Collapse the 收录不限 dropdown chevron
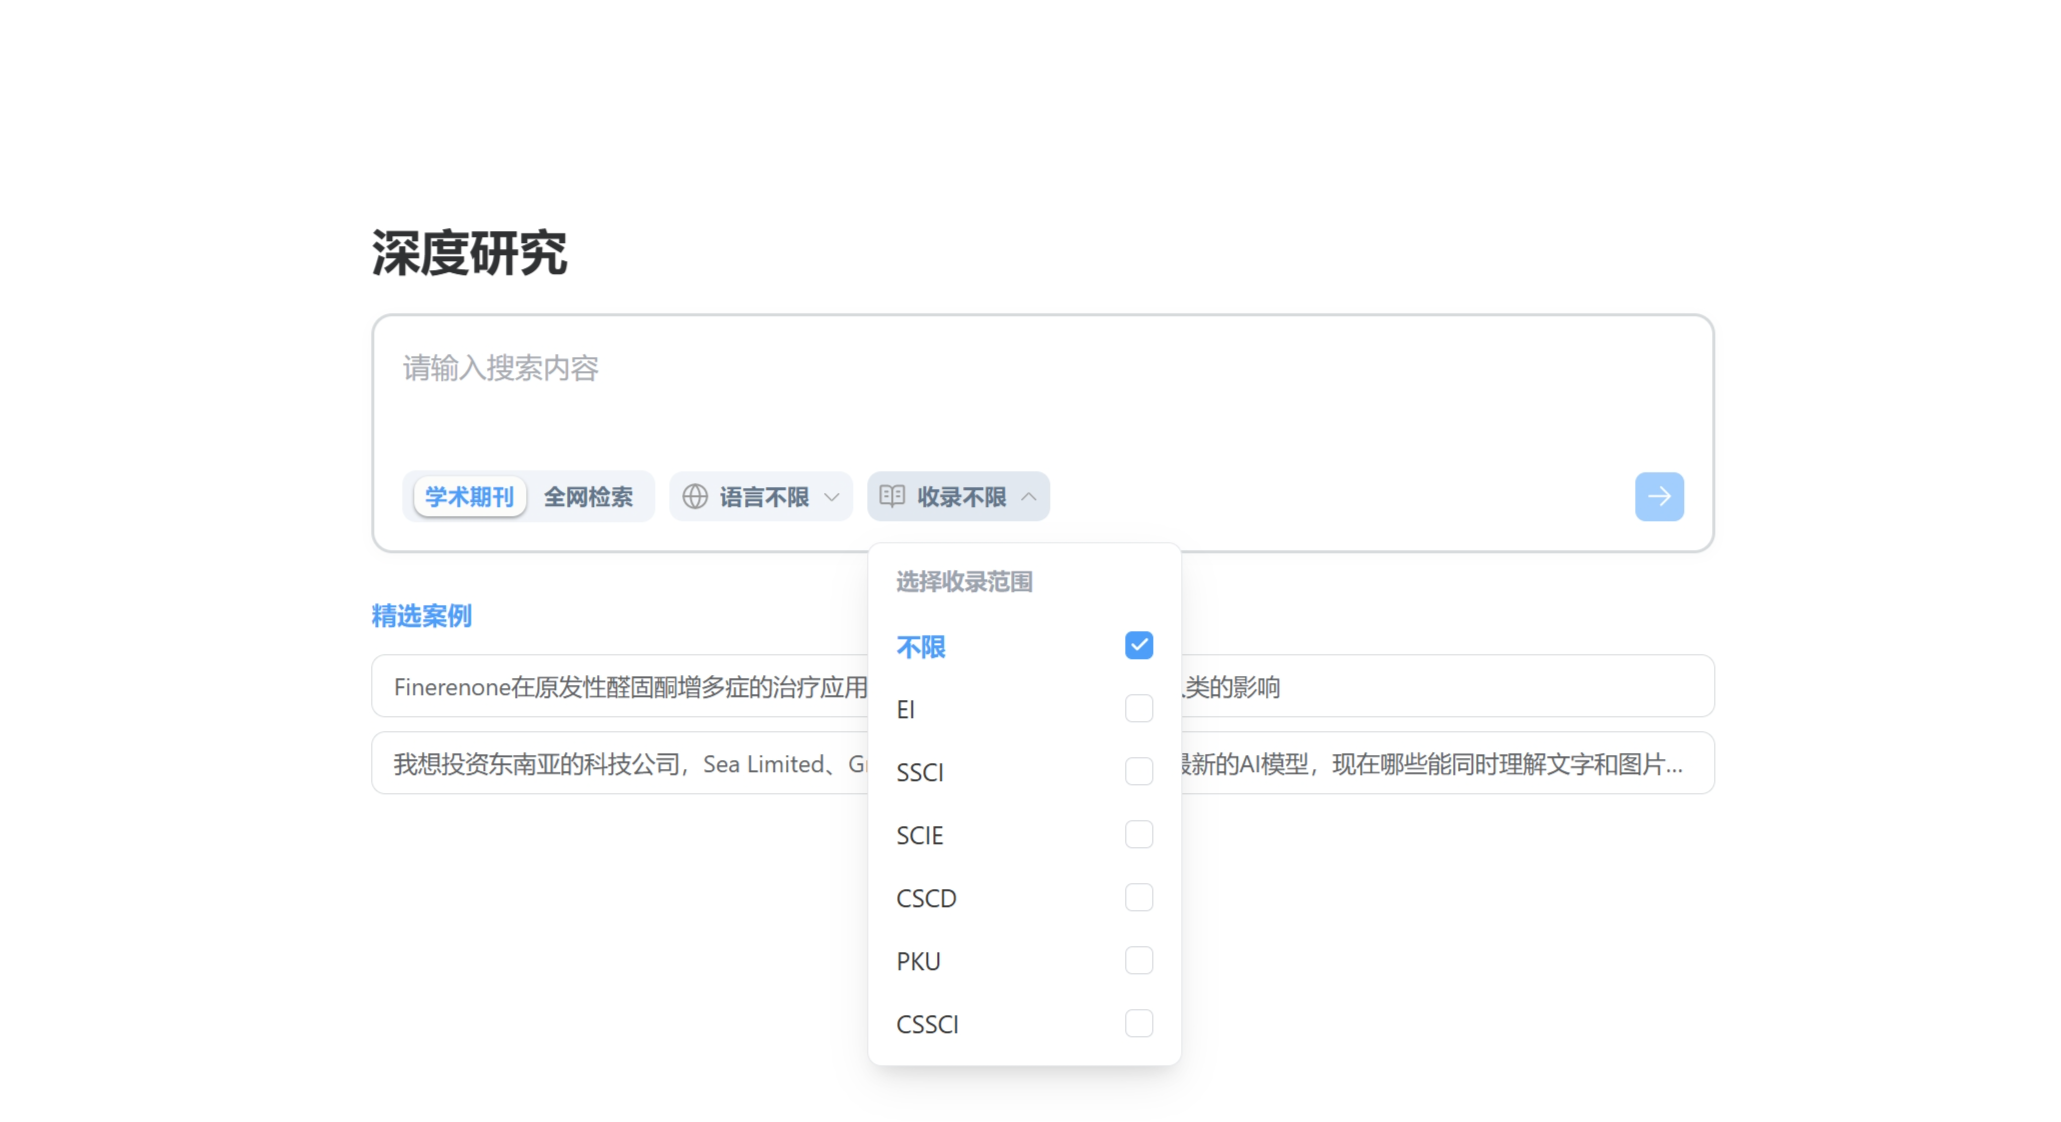 1028,497
